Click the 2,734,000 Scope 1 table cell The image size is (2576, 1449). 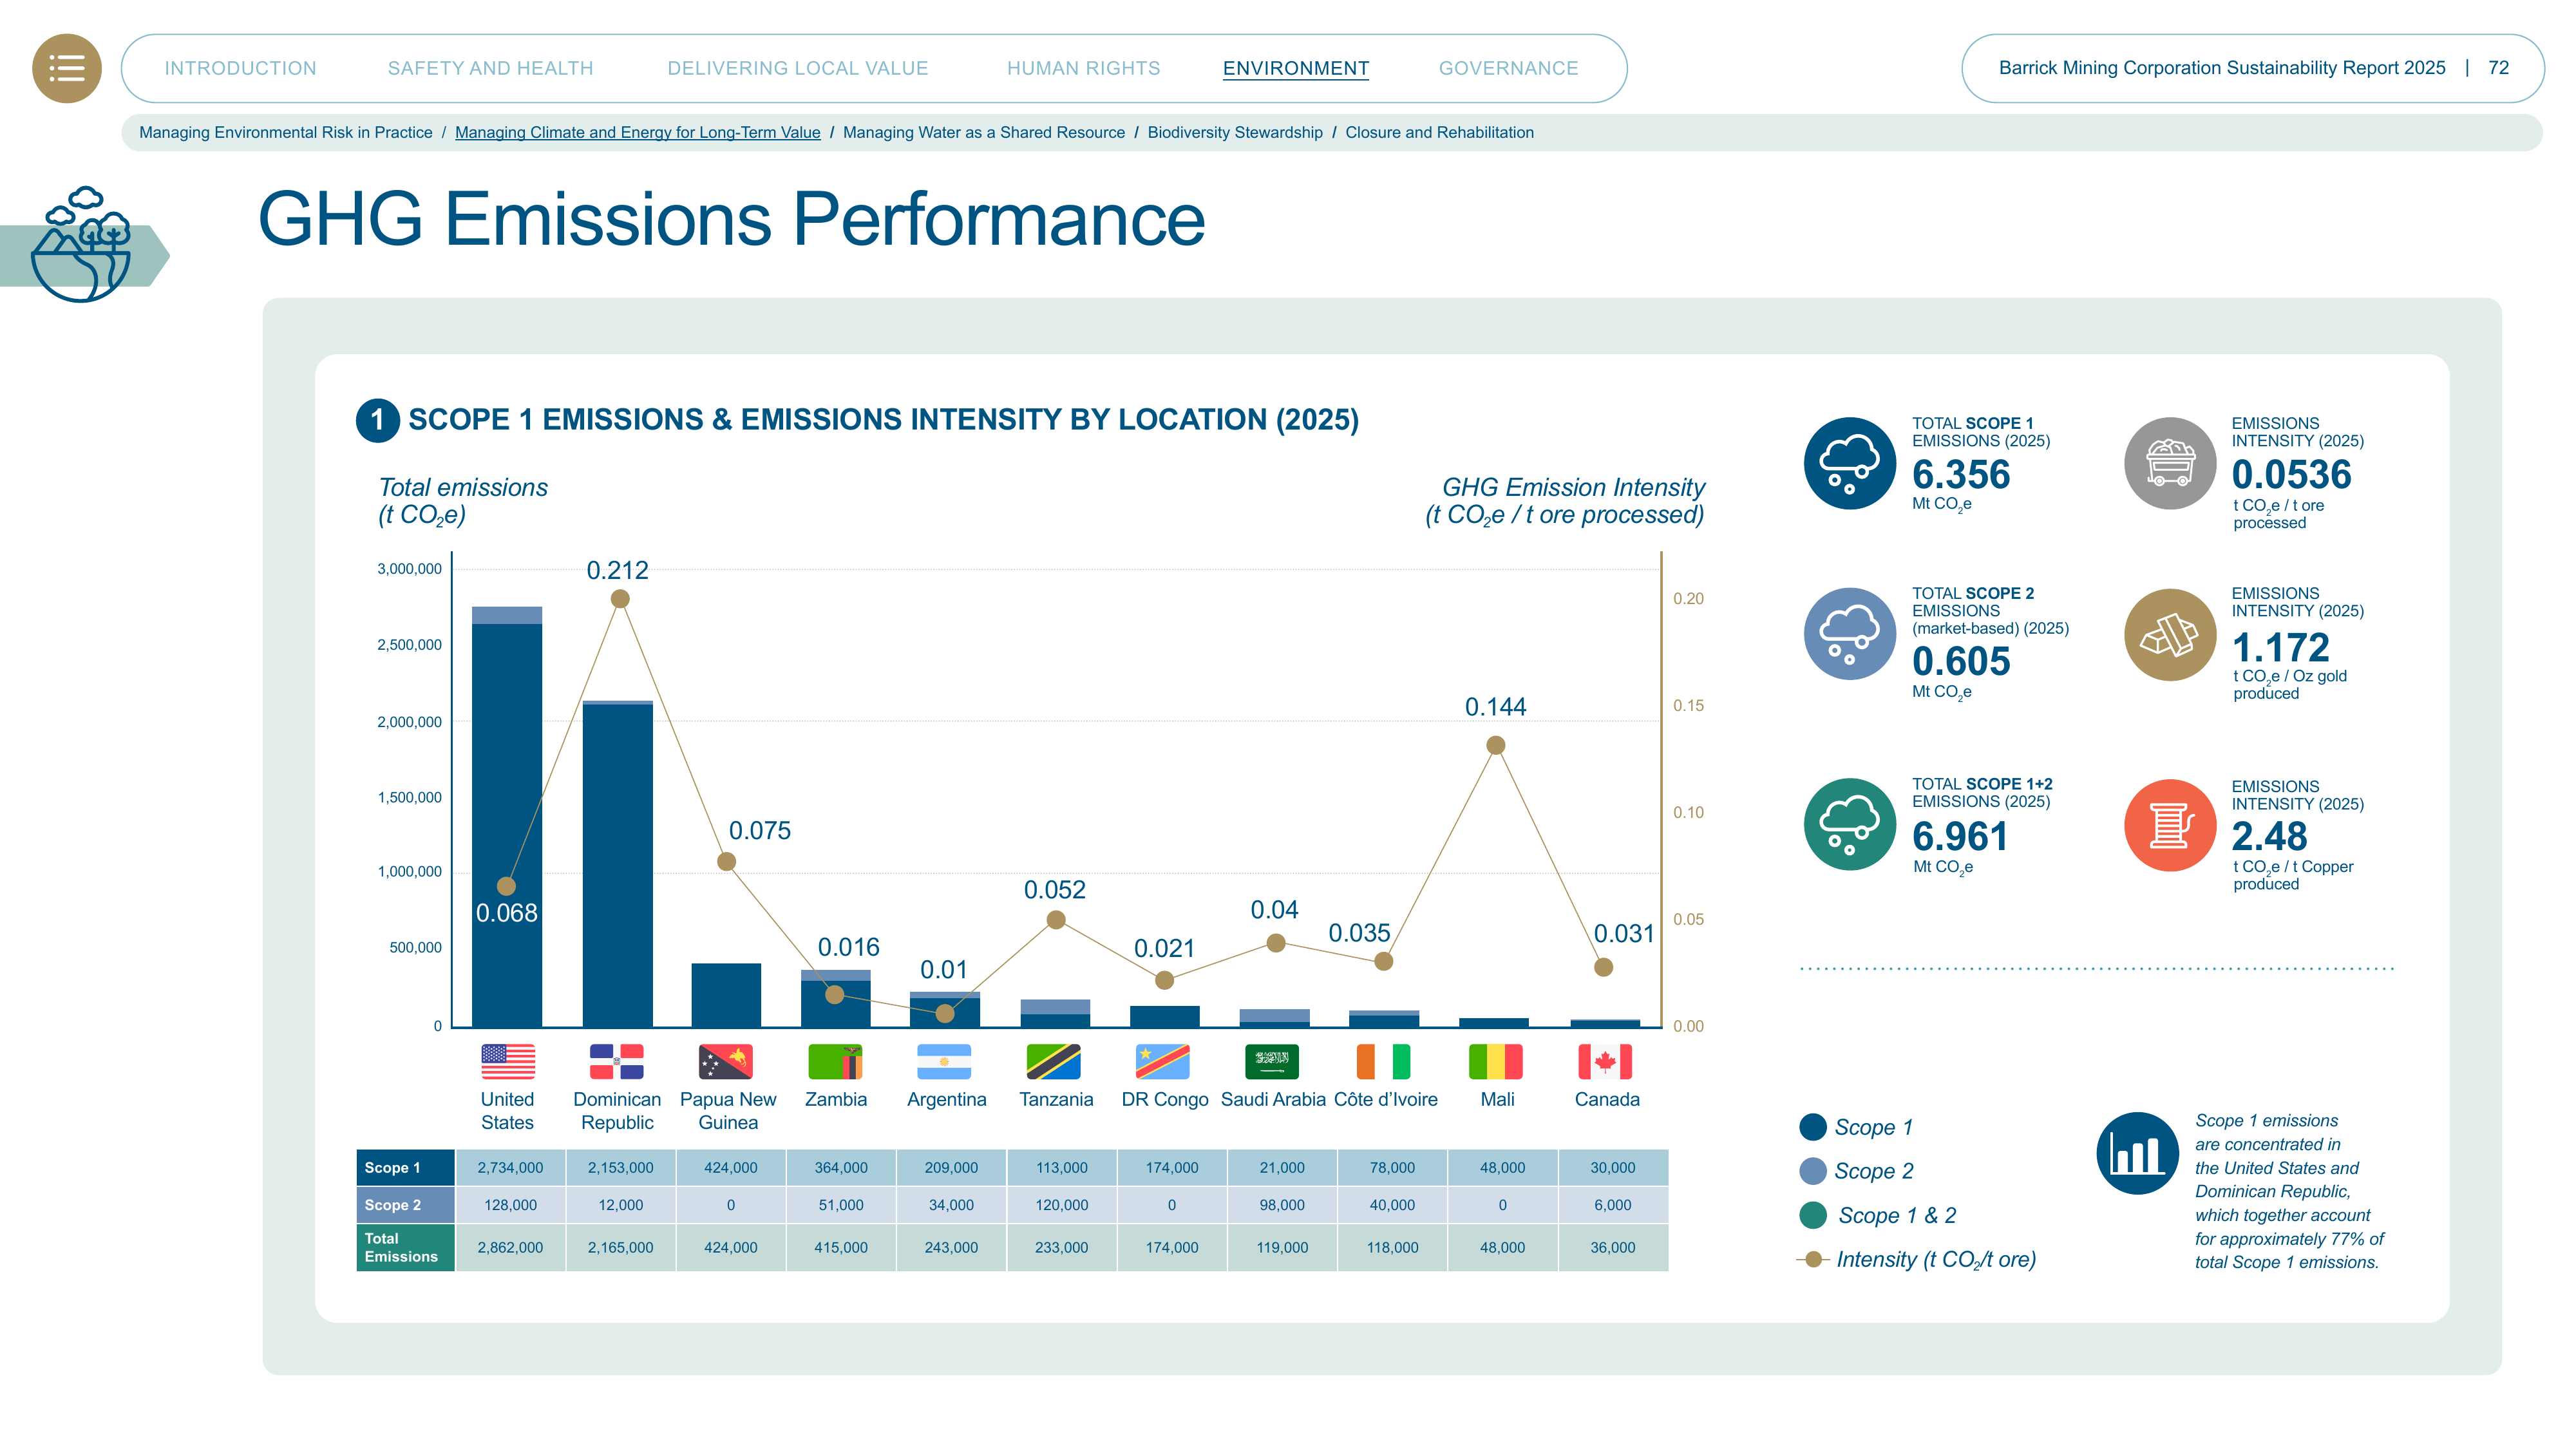(x=510, y=1167)
